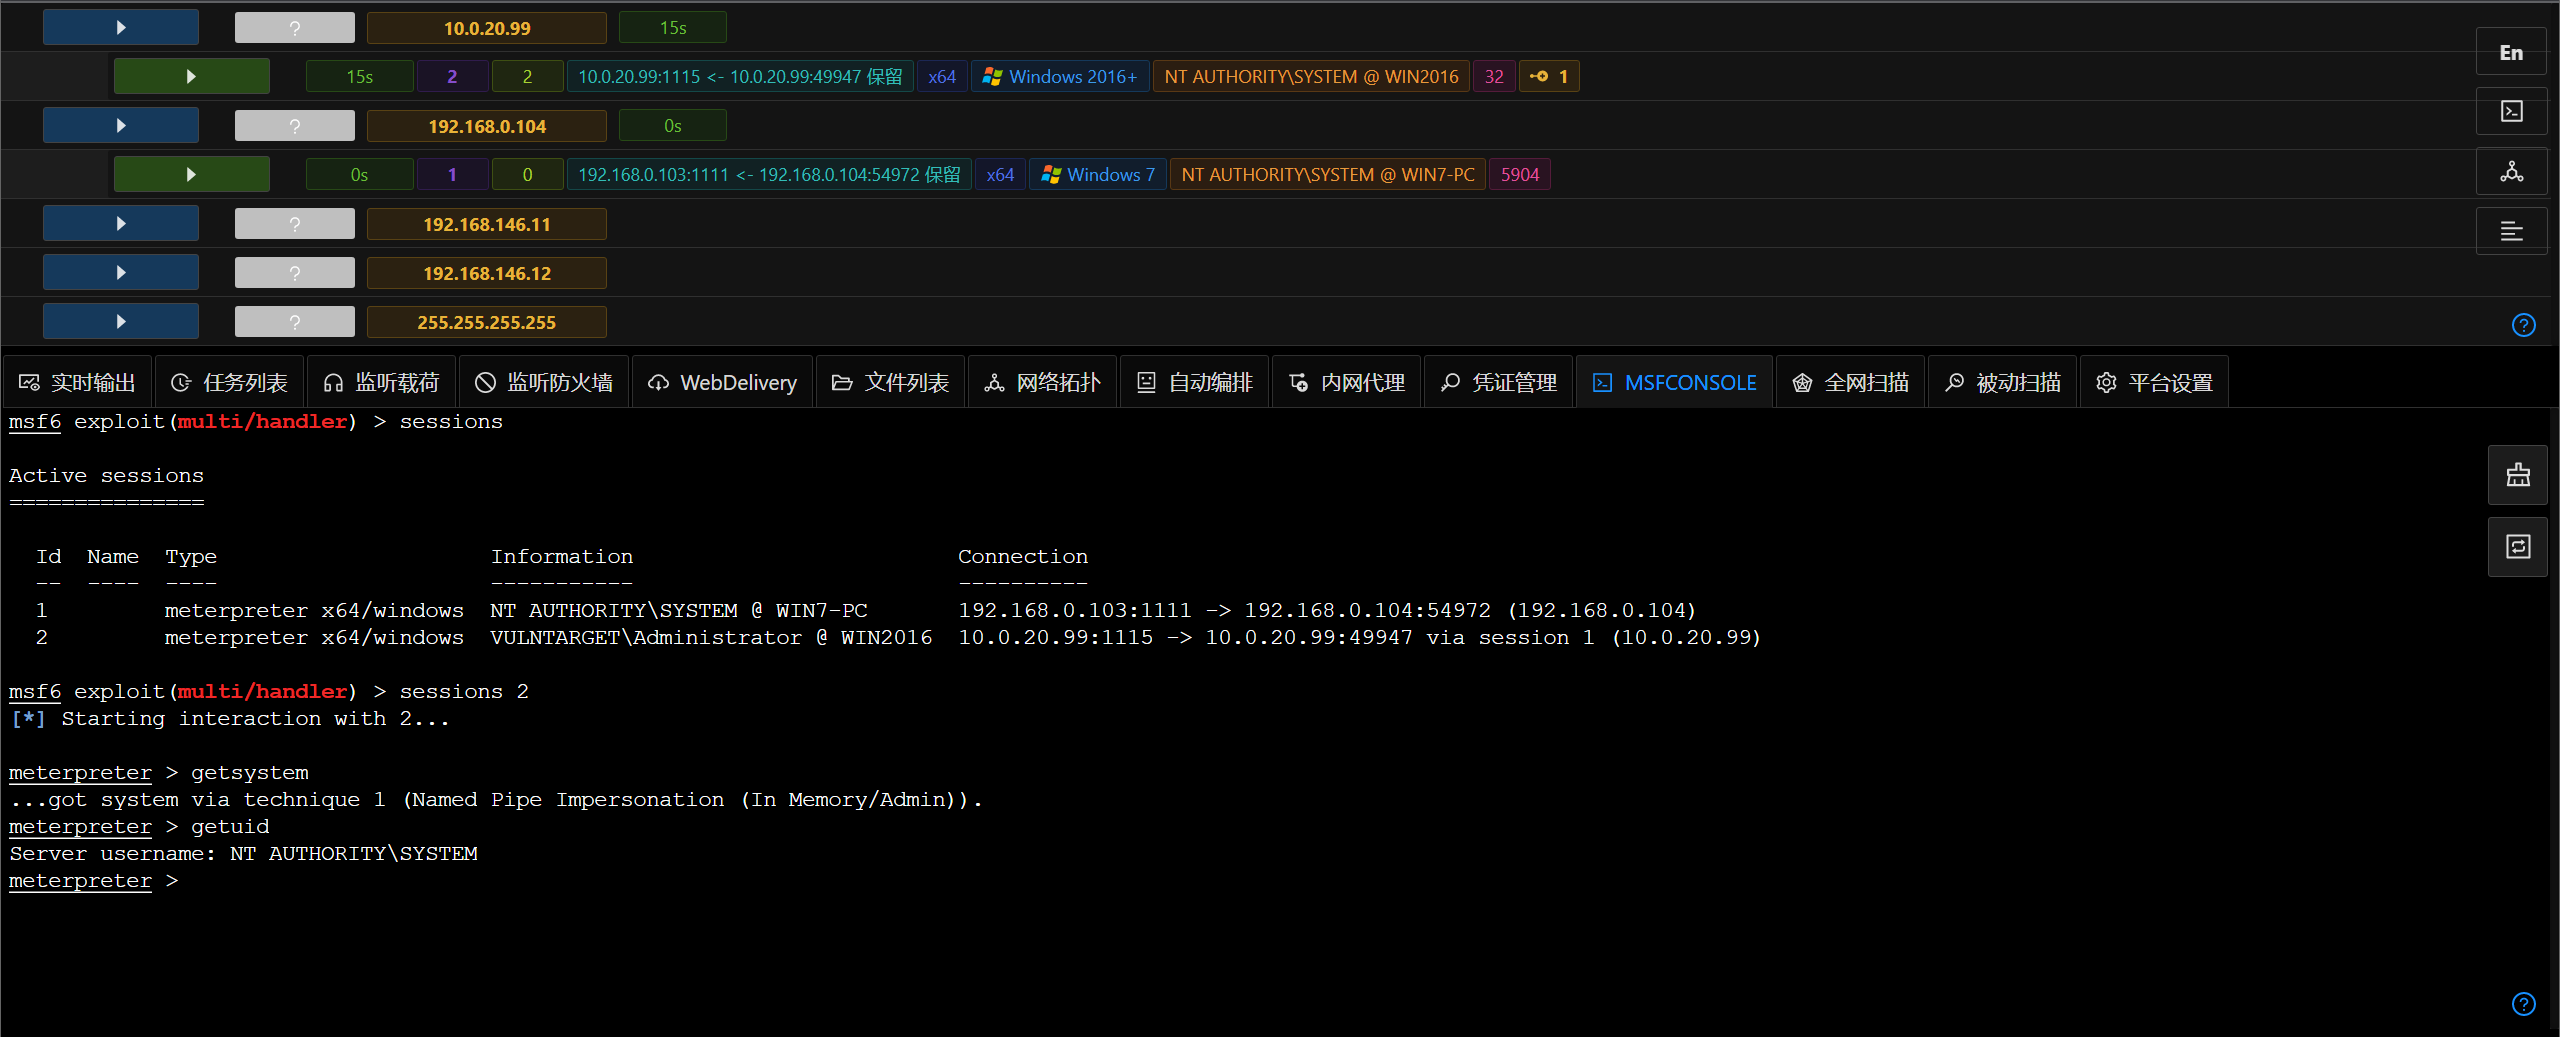Click the WIN7-PC session connection info tag
The height and width of the screenshot is (1037, 2560).
coord(769,174)
